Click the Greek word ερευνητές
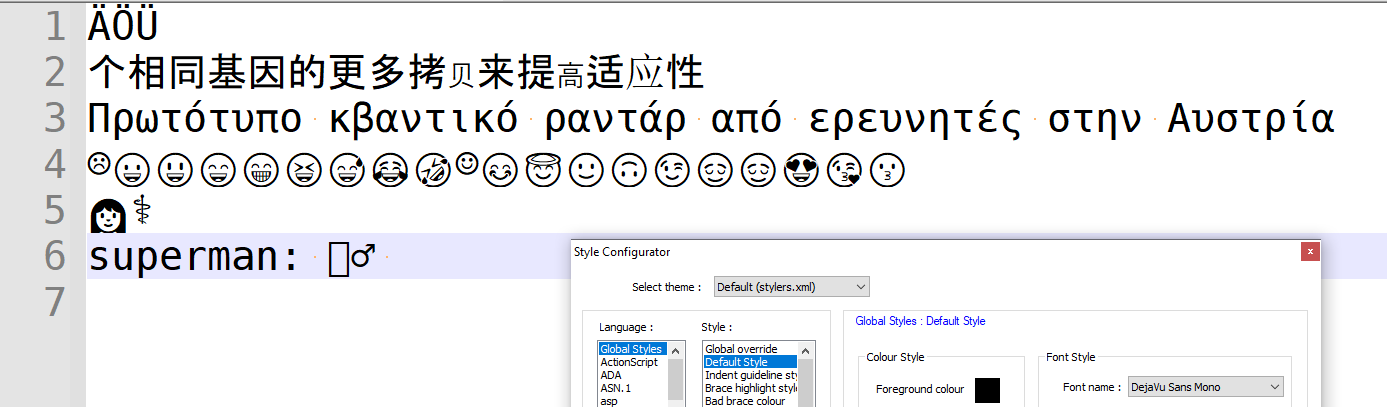 tap(915, 119)
